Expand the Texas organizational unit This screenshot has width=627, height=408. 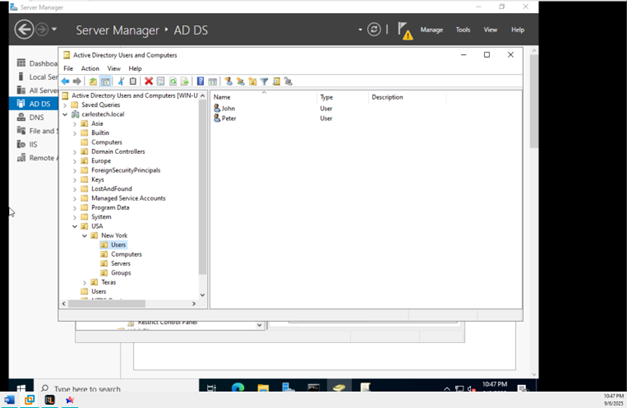[85, 282]
